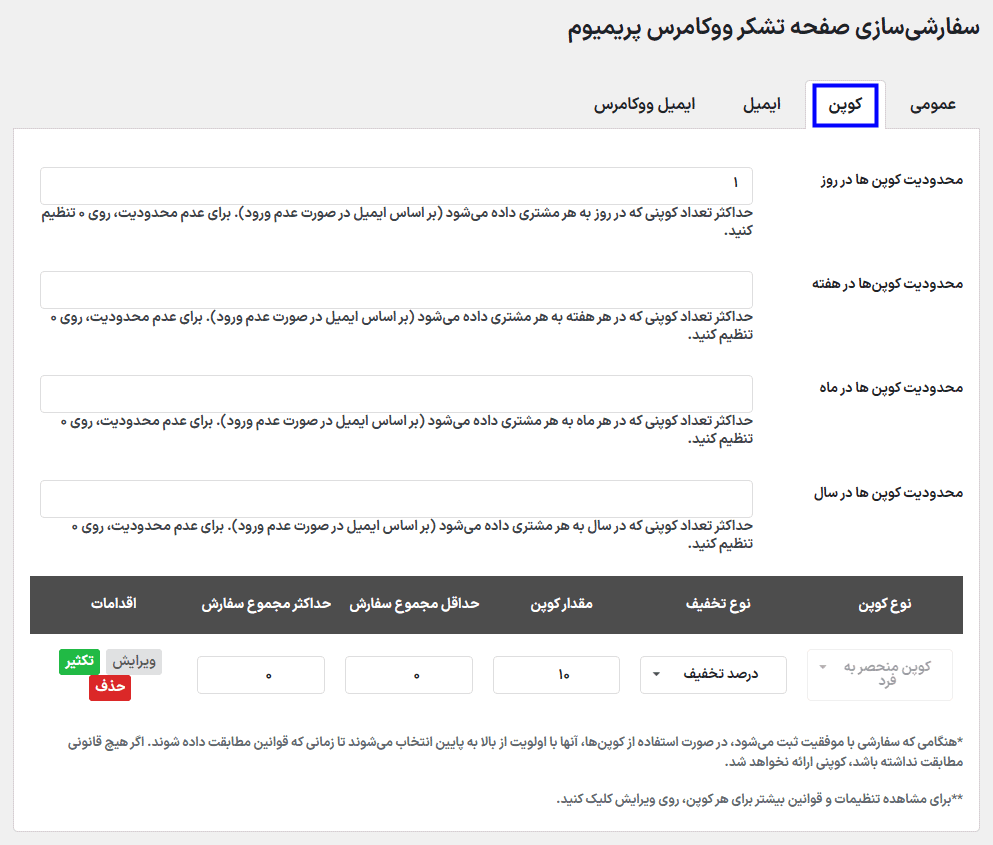Screen dimensions: 993x845
Task: Click the نوع کوپن column header
Action: click(885, 604)
